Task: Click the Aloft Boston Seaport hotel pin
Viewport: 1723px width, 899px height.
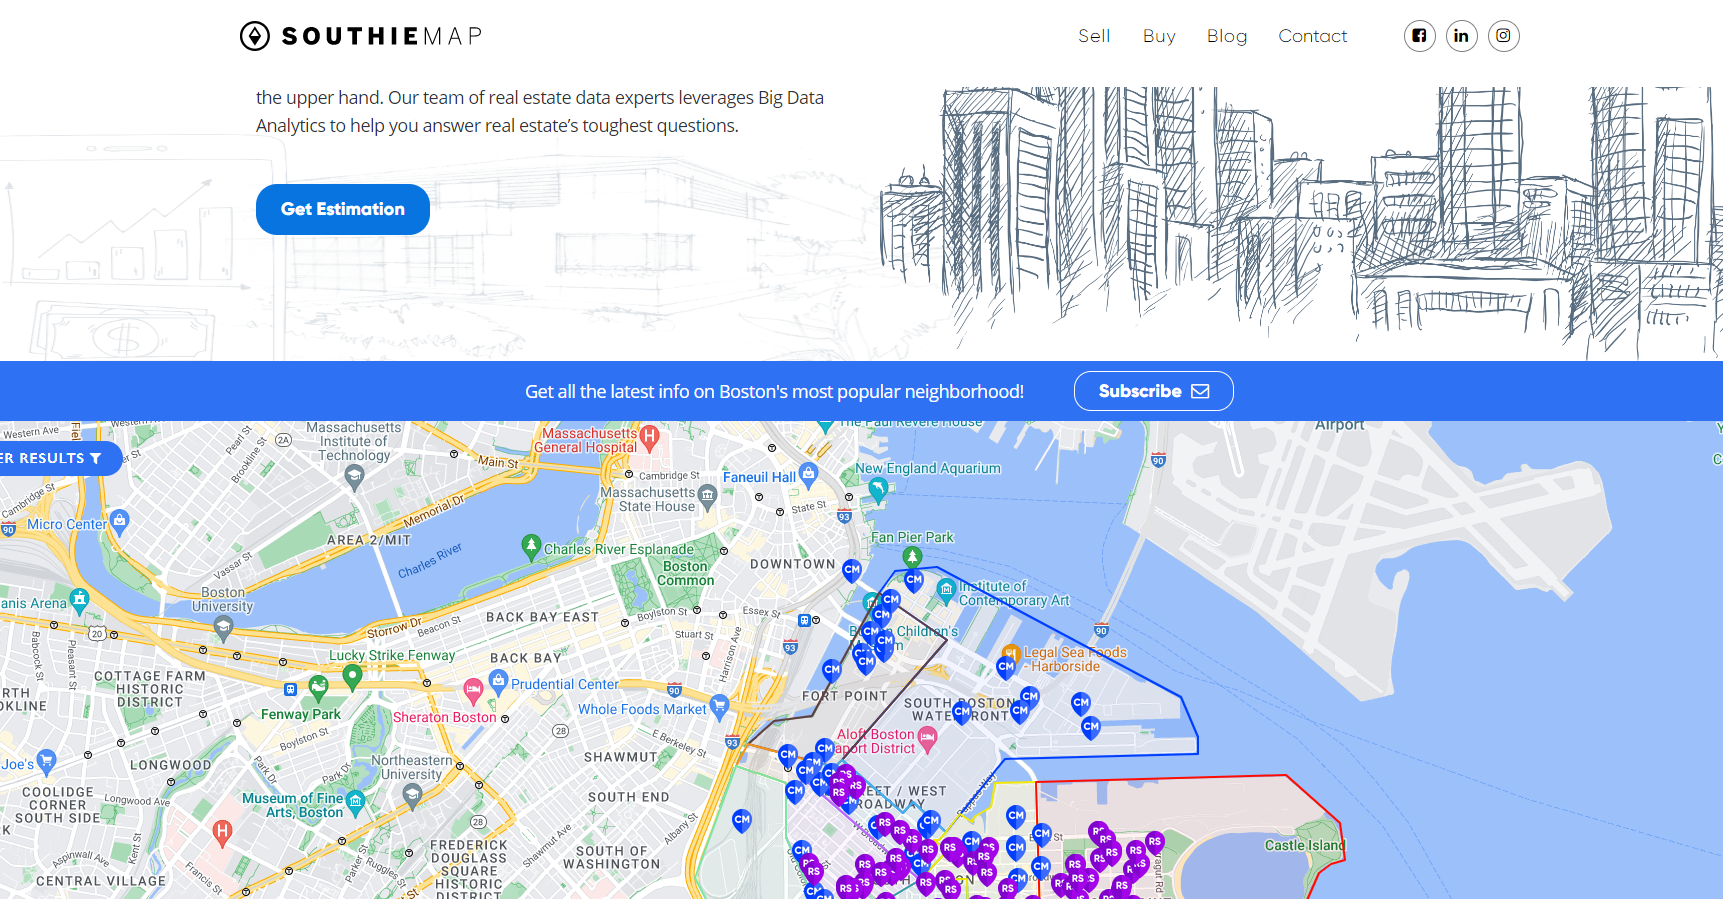Action: 928,739
